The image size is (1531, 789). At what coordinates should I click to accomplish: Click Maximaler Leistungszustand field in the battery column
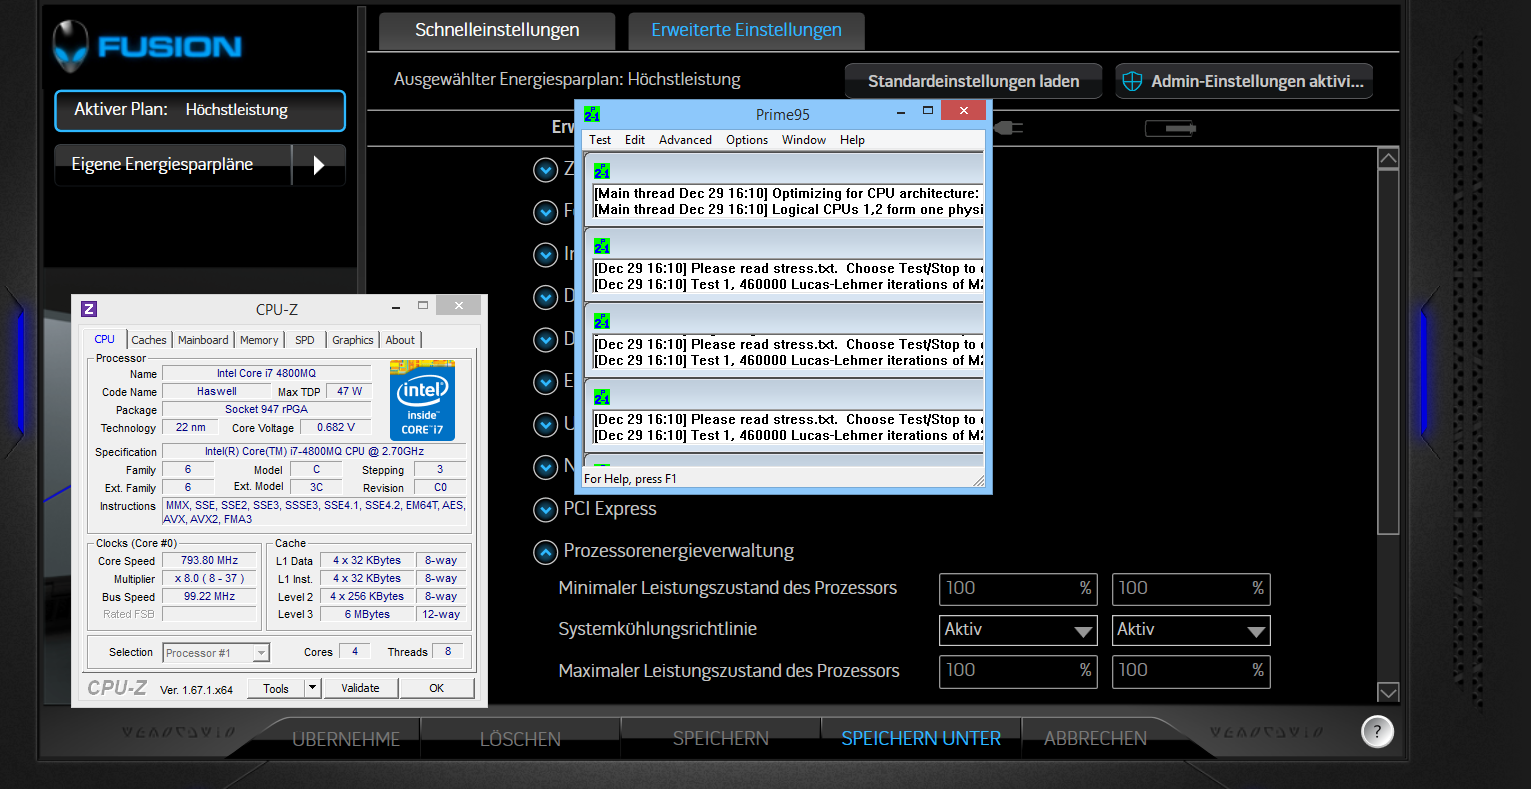[x=1191, y=671]
